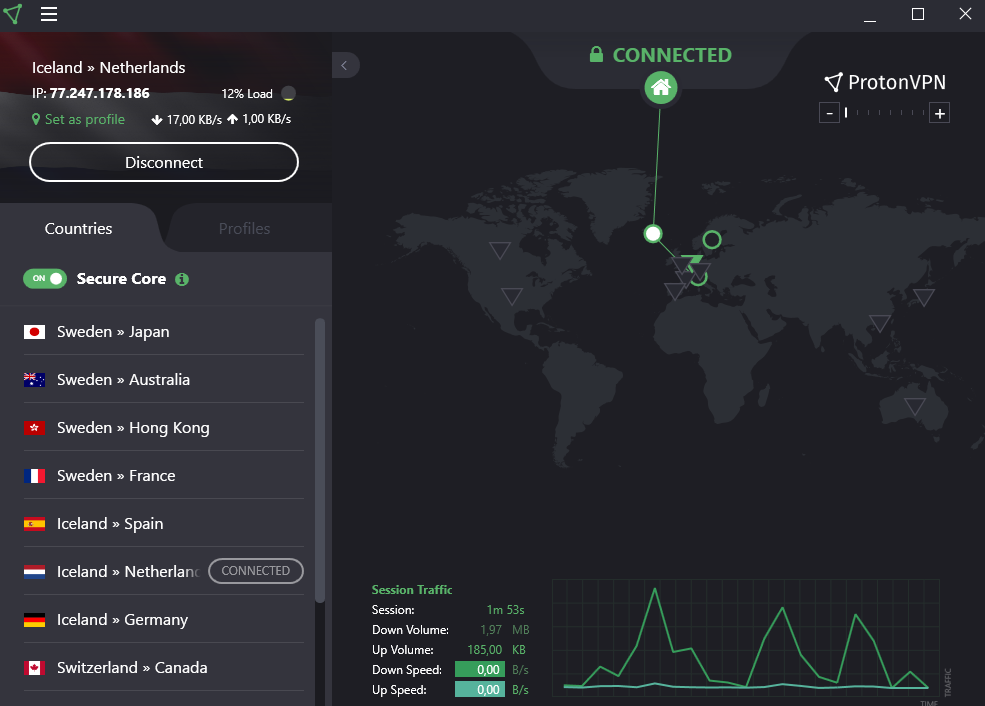Click the map zoom in plus button
This screenshot has width=985, height=706.
coord(939,113)
